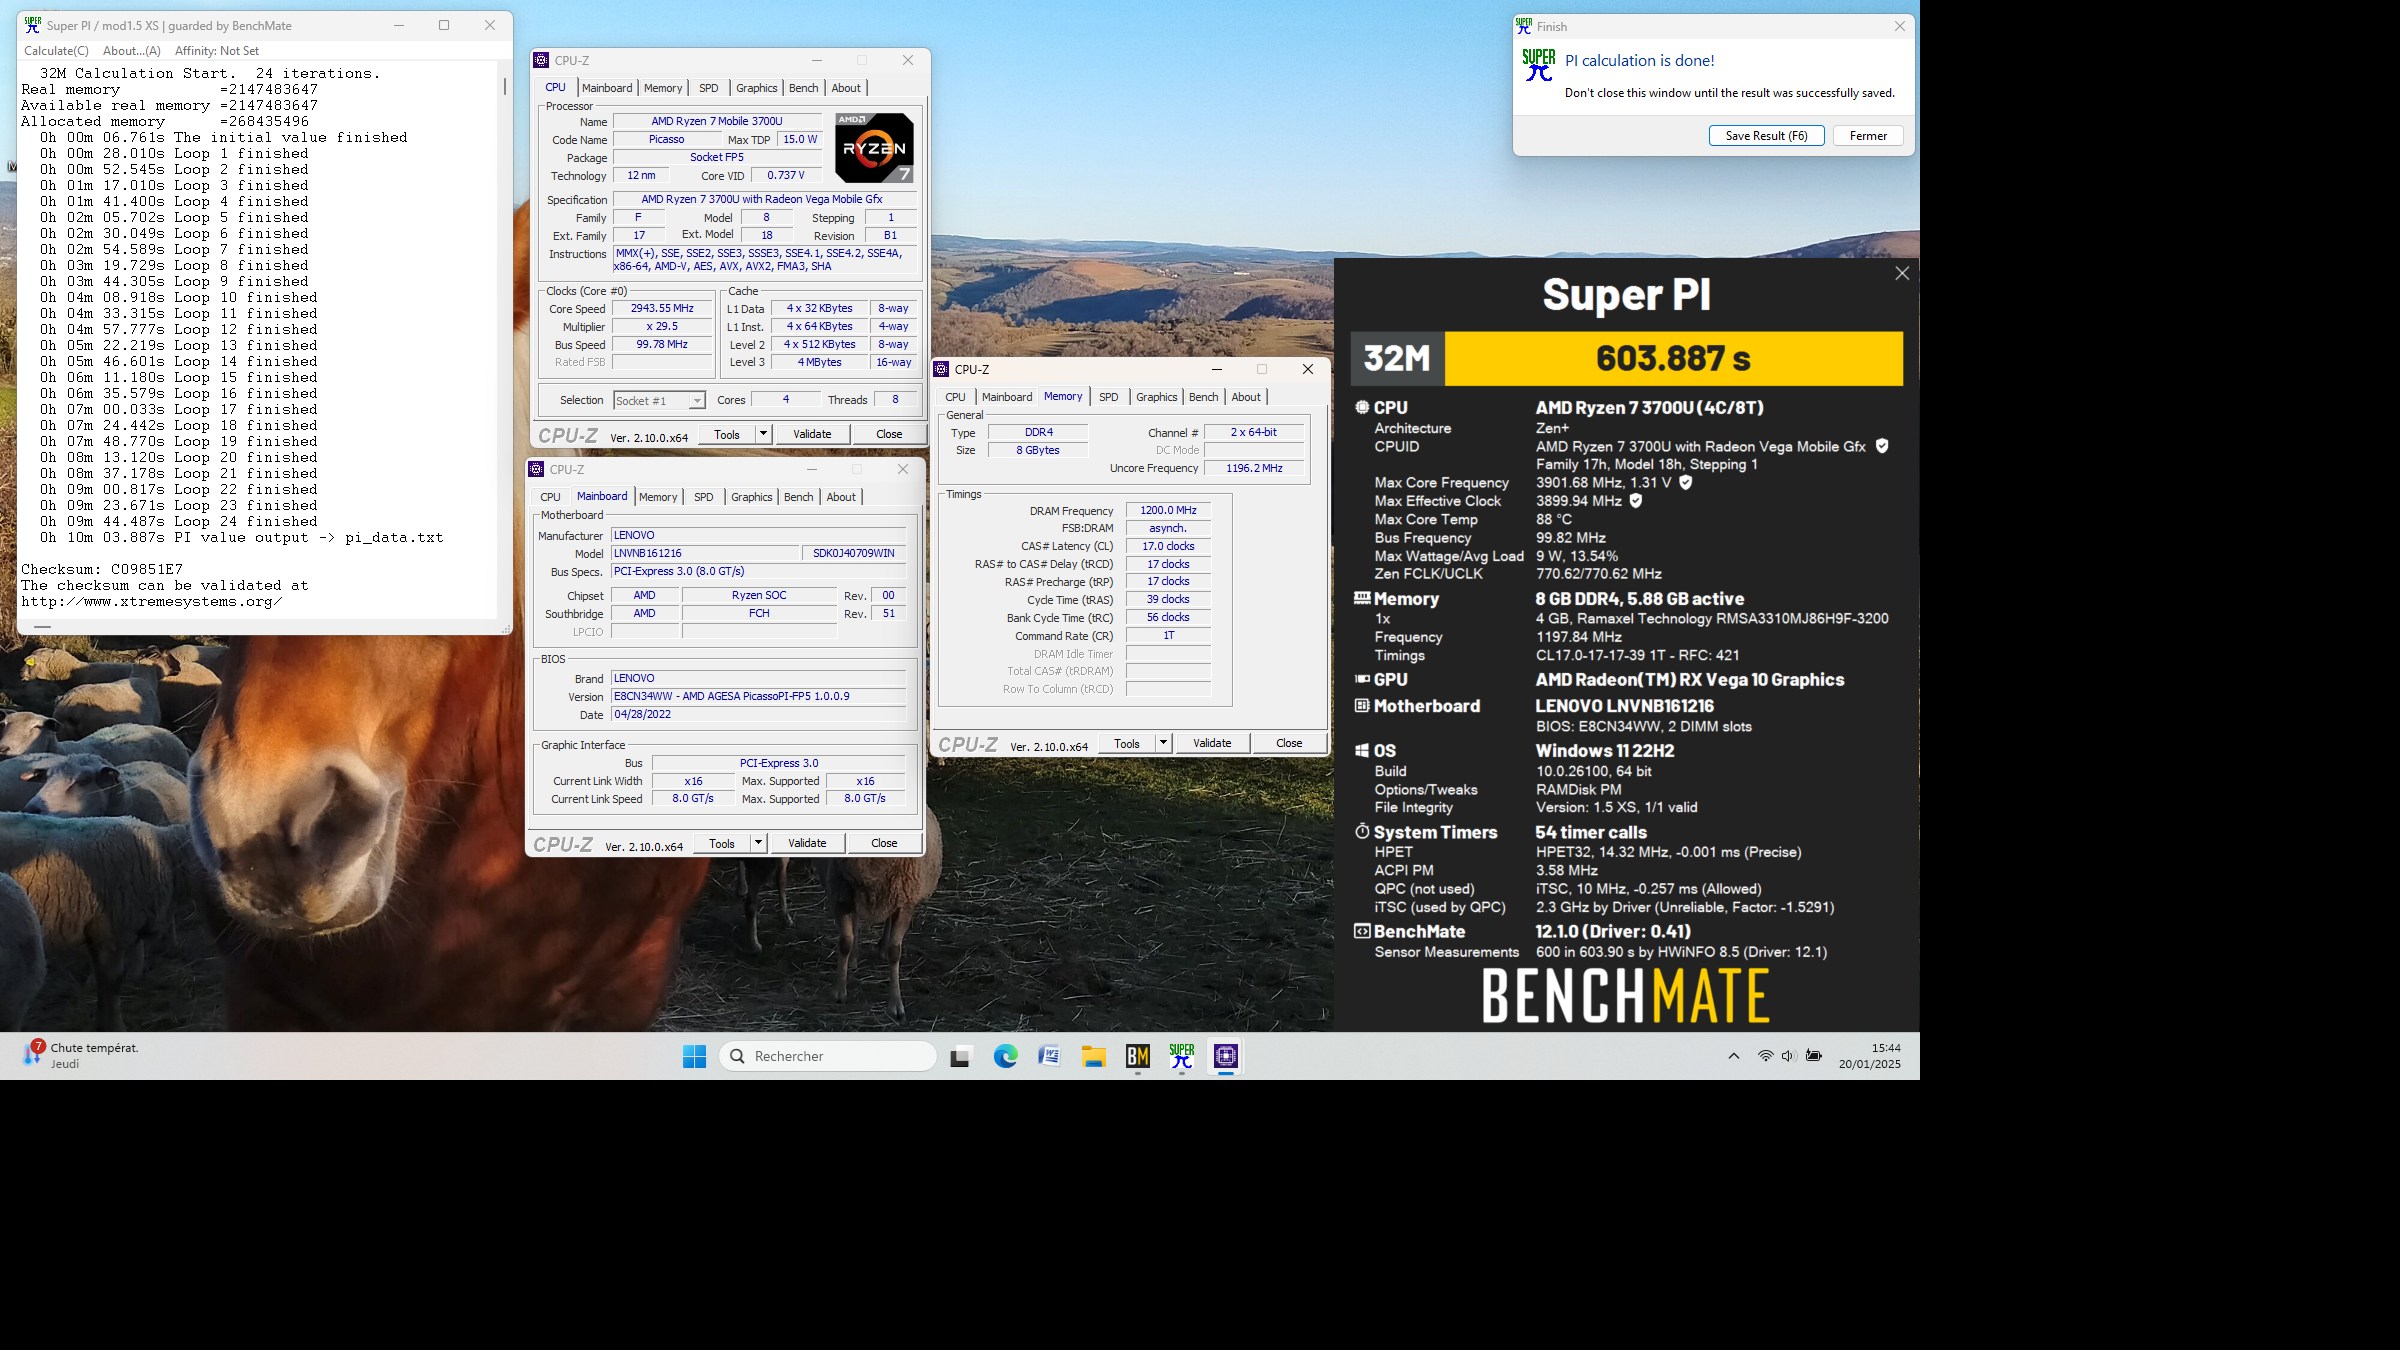Click shield beside Max Core Frequency
The width and height of the screenshot is (2400, 1350).
coord(1685,482)
